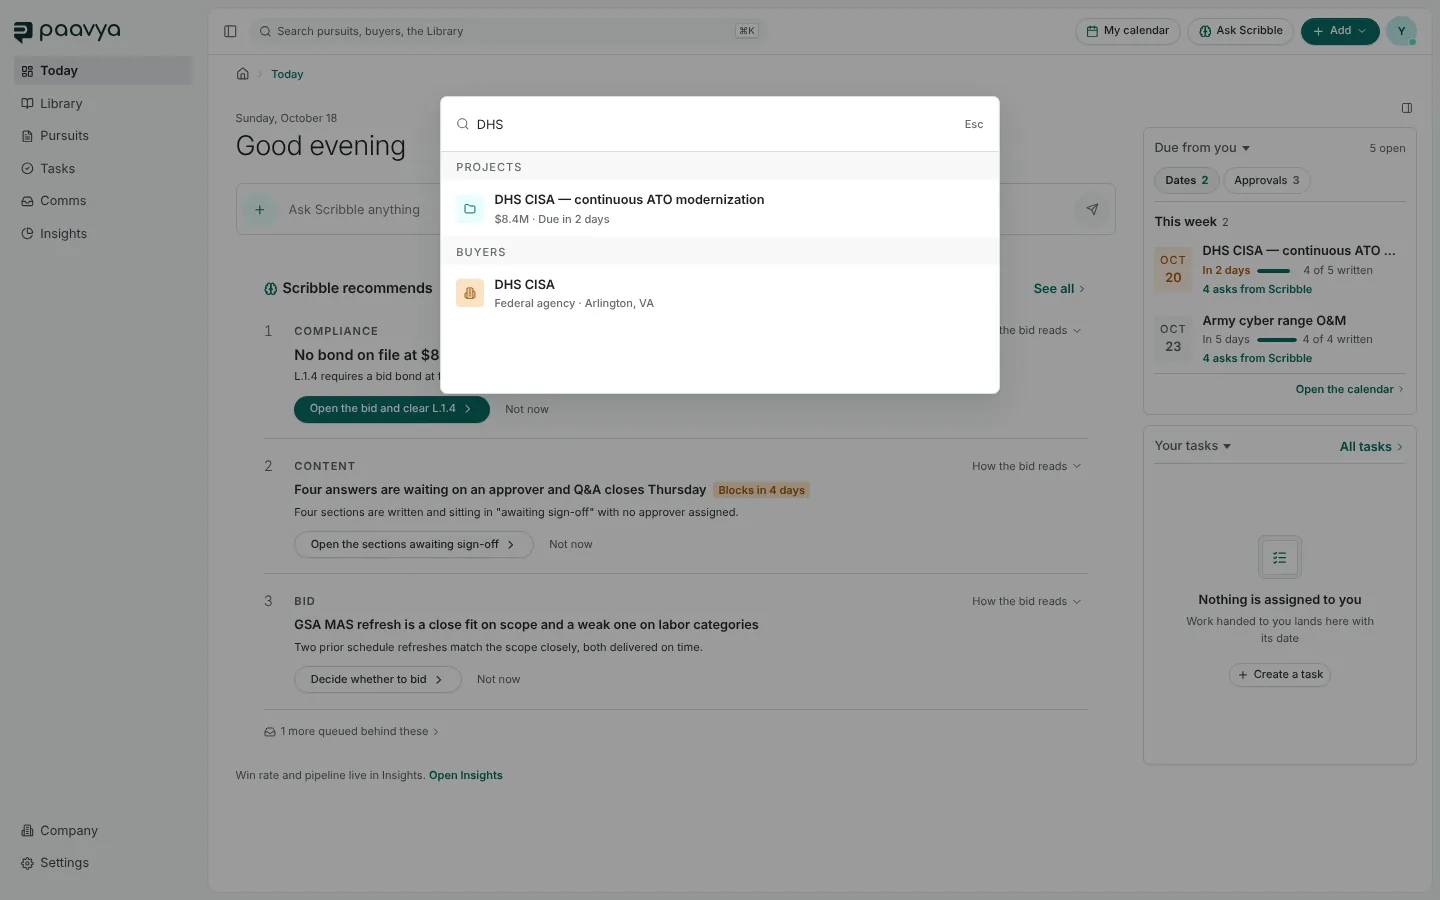
Task: Open Insights in the sidebar
Action: click(103, 234)
